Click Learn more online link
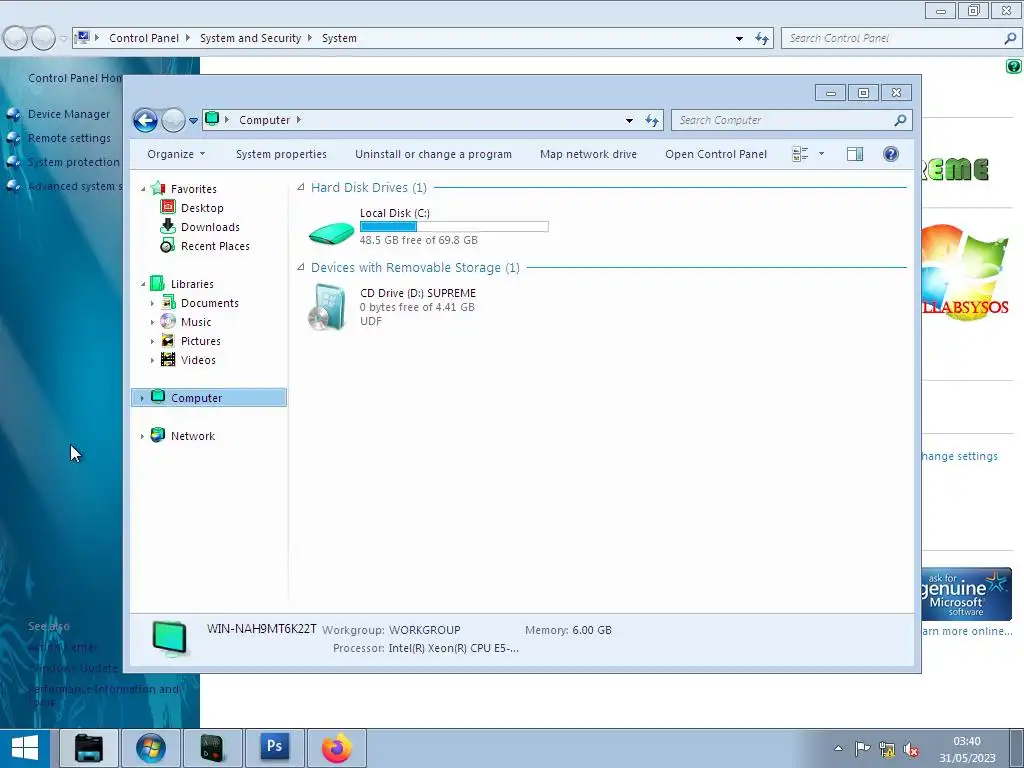Viewport: 1024px width, 768px height. [967, 631]
